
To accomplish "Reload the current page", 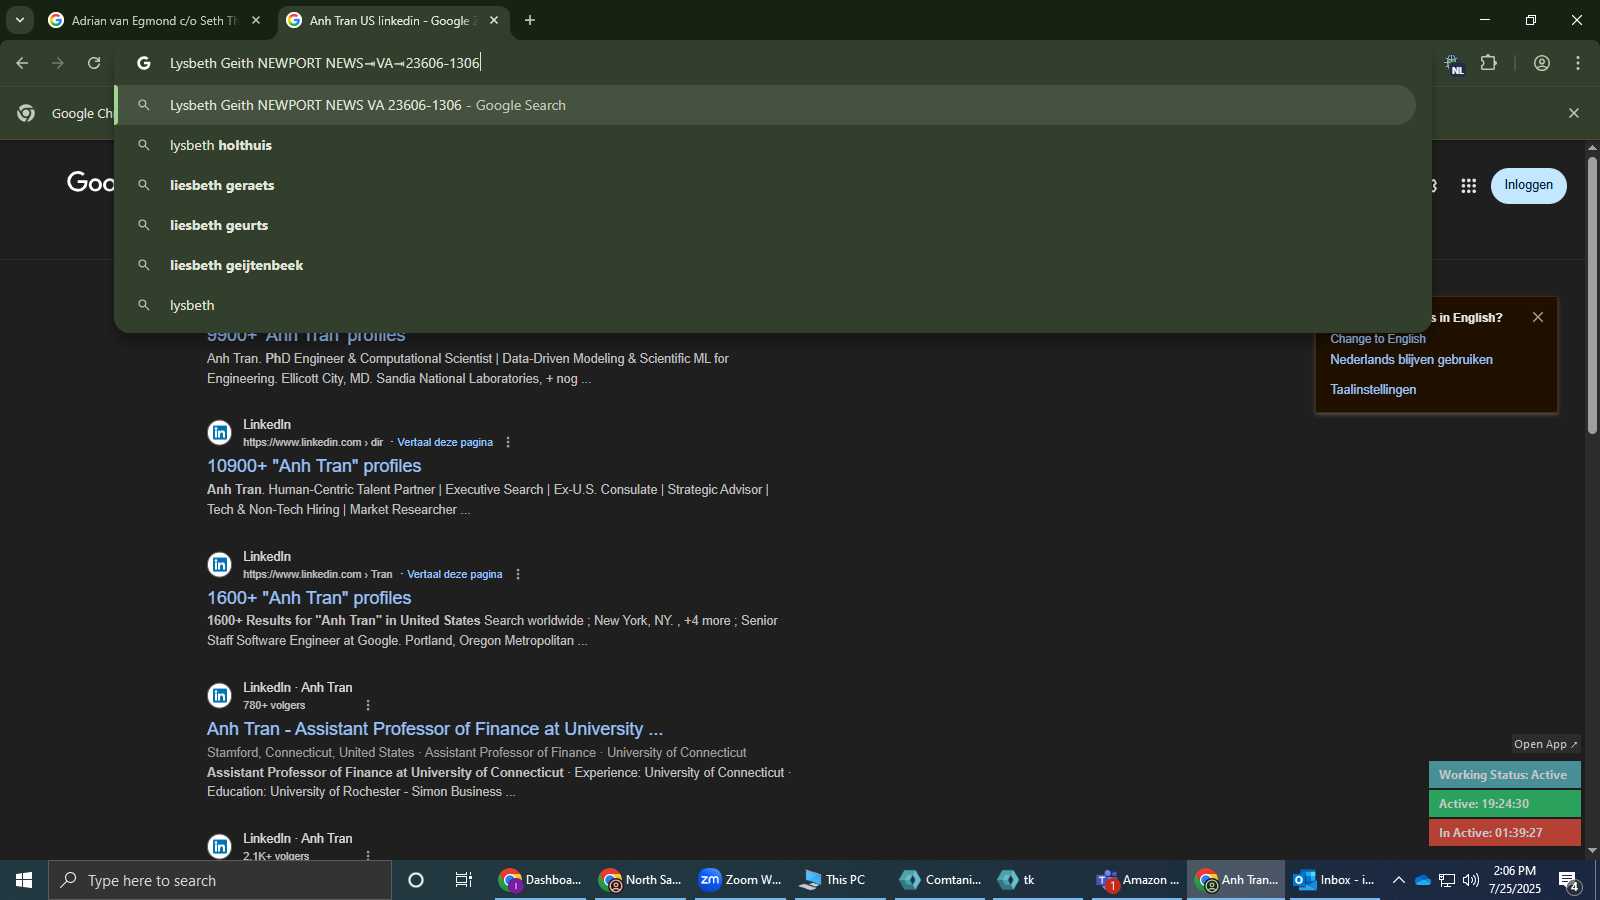I will (94, 63).
